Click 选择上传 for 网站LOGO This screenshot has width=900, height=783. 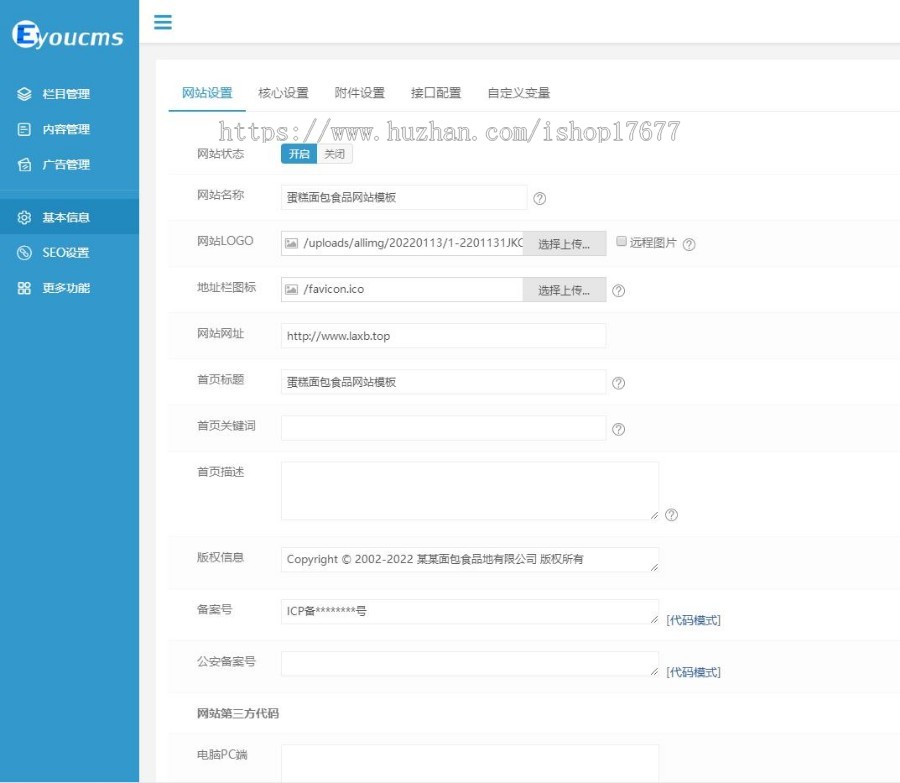[564, 244]
